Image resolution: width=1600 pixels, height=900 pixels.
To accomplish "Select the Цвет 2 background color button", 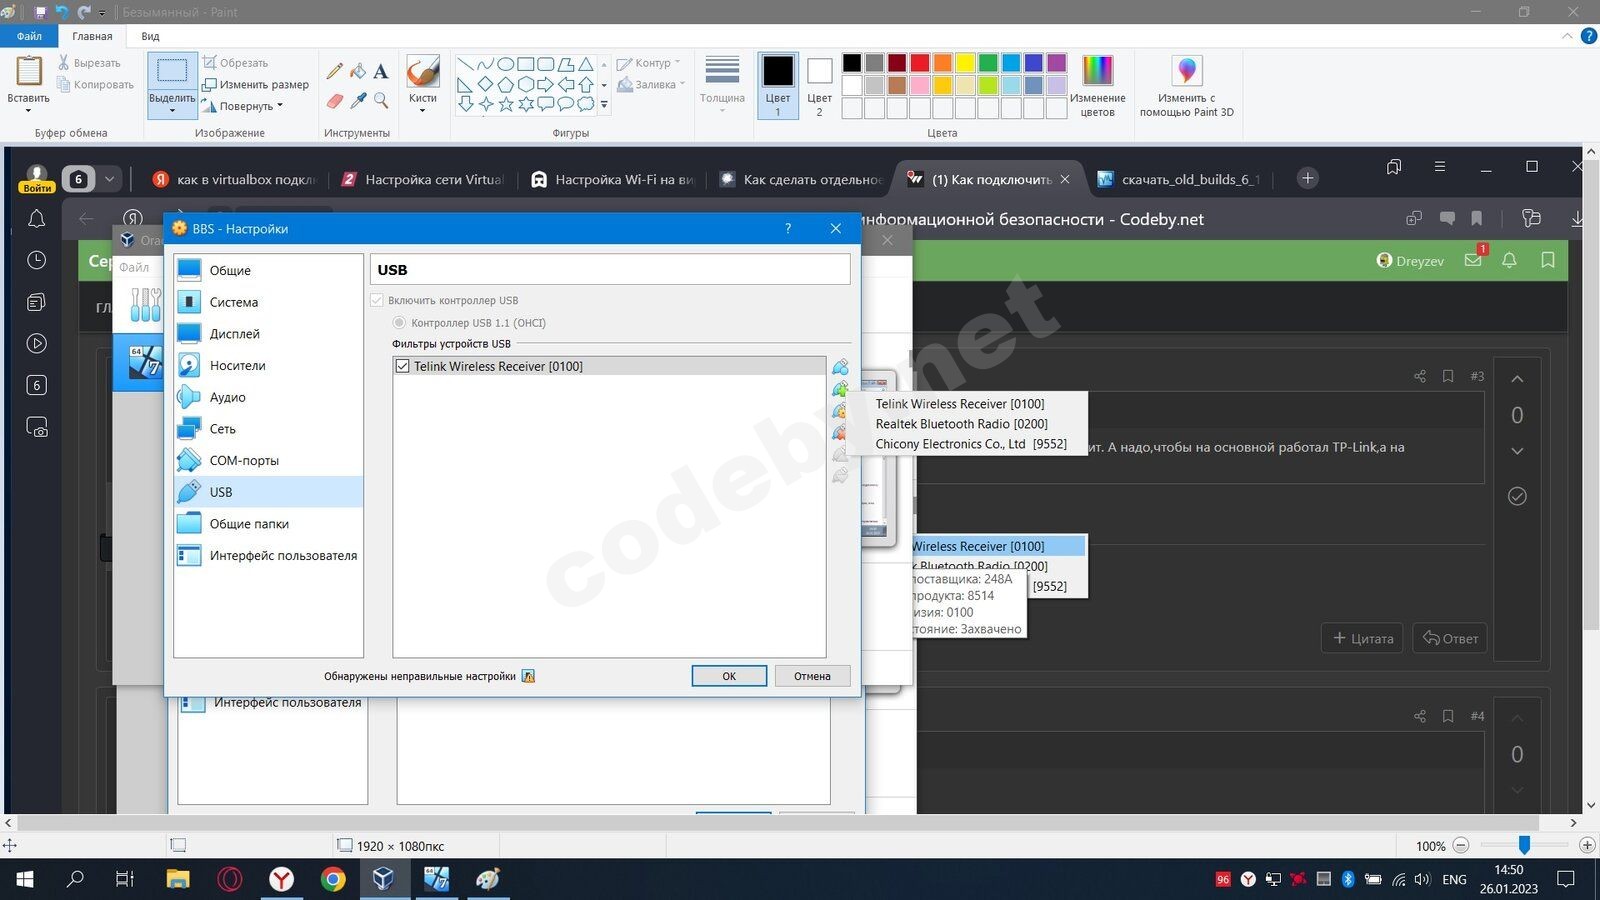I will pyautogui.click(x=819, y=86).
